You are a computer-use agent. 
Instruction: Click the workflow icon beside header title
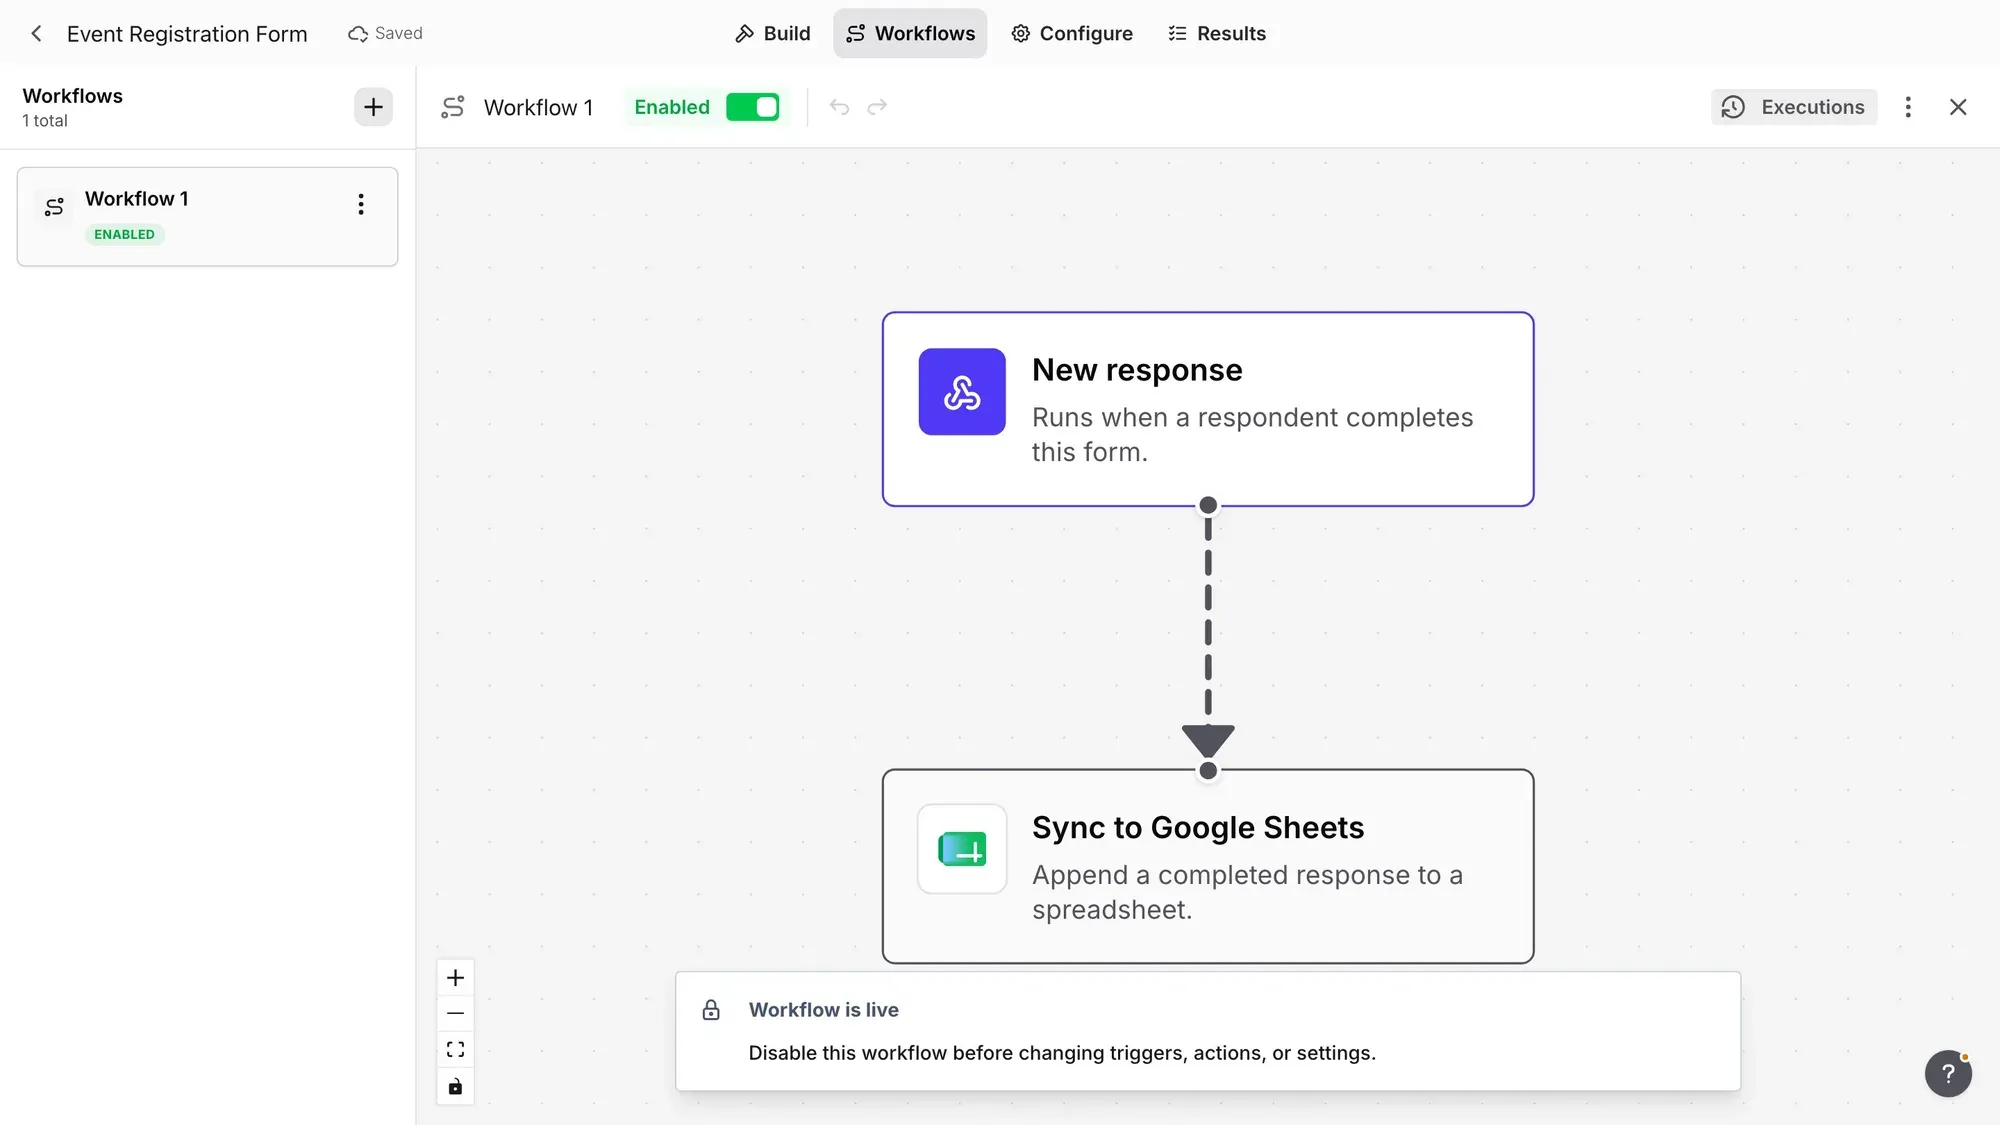[453, 107]
